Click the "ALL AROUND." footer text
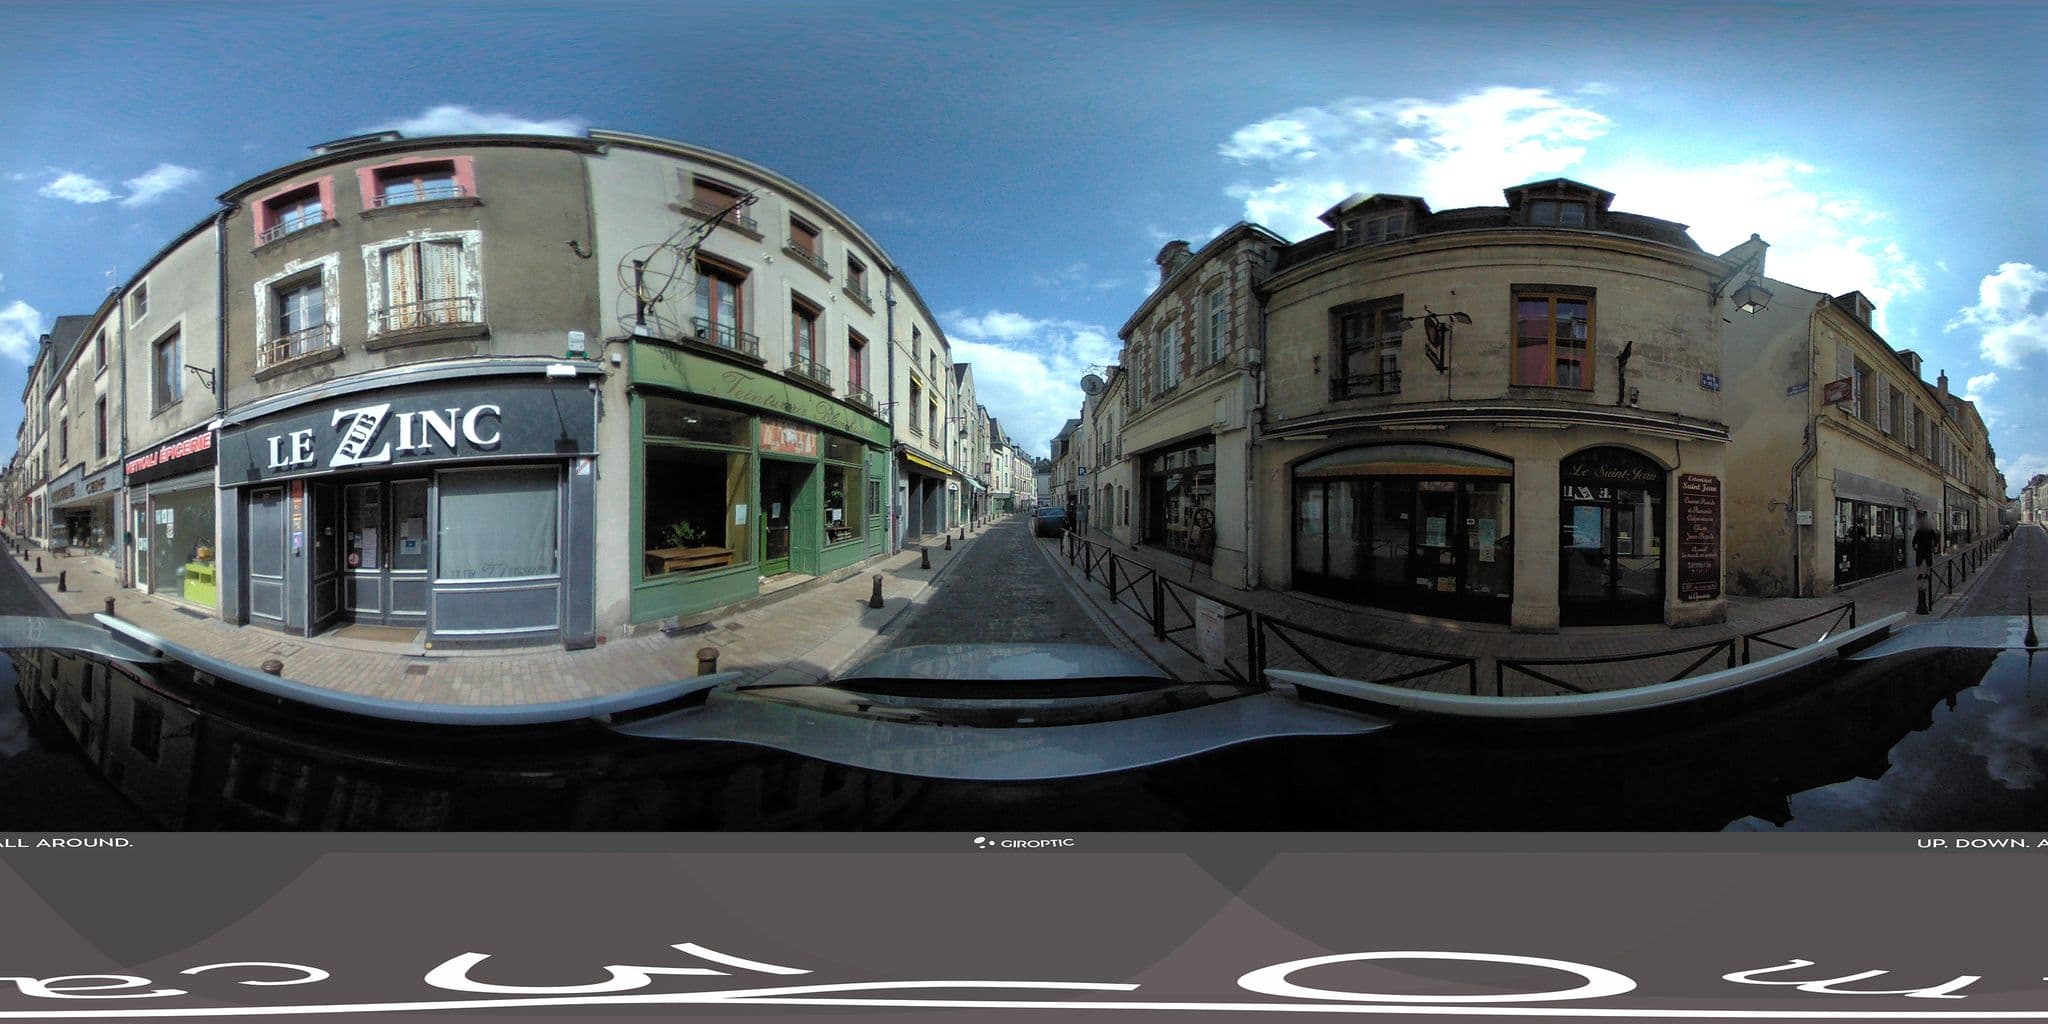This screenshot has width=2048, height=1024. pos(66,843)
